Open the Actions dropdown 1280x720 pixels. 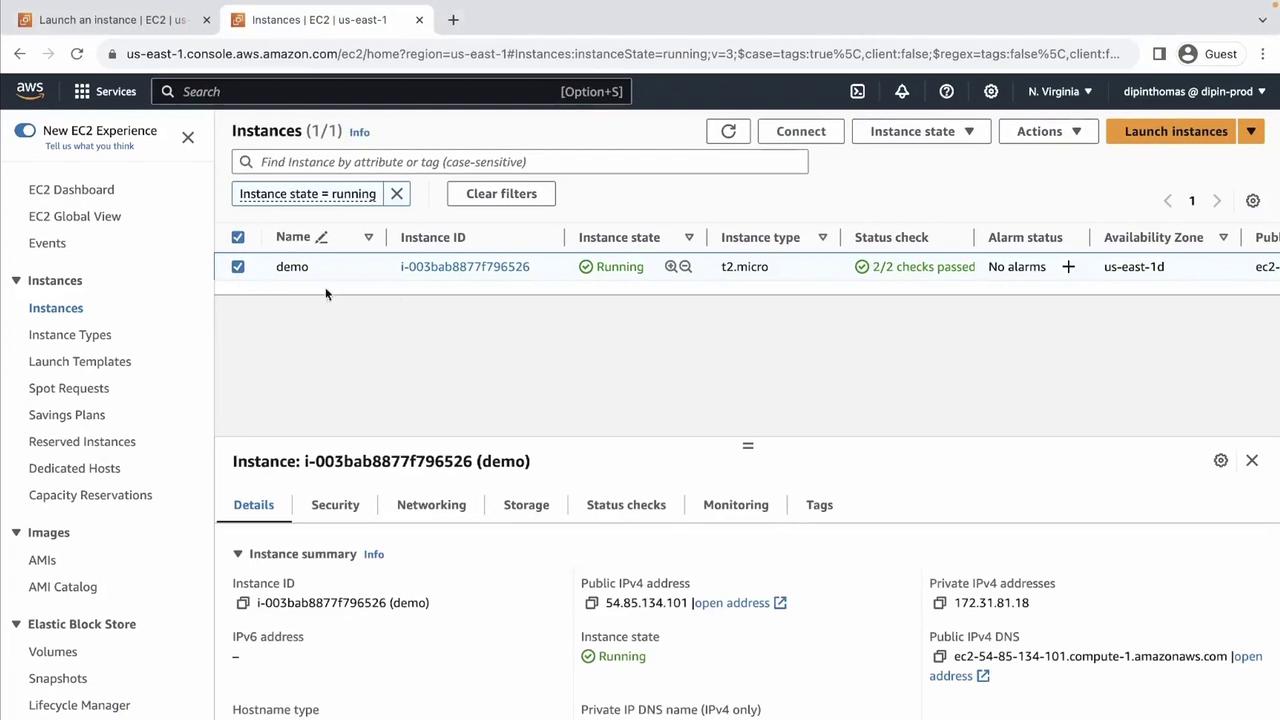[x=1048, y=131]
